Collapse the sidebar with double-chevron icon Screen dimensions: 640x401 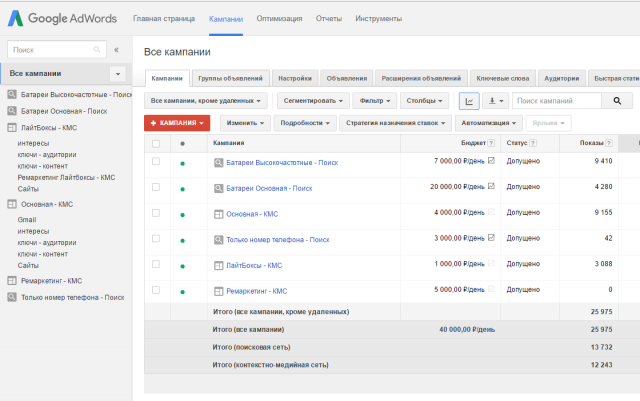point(116,50)
